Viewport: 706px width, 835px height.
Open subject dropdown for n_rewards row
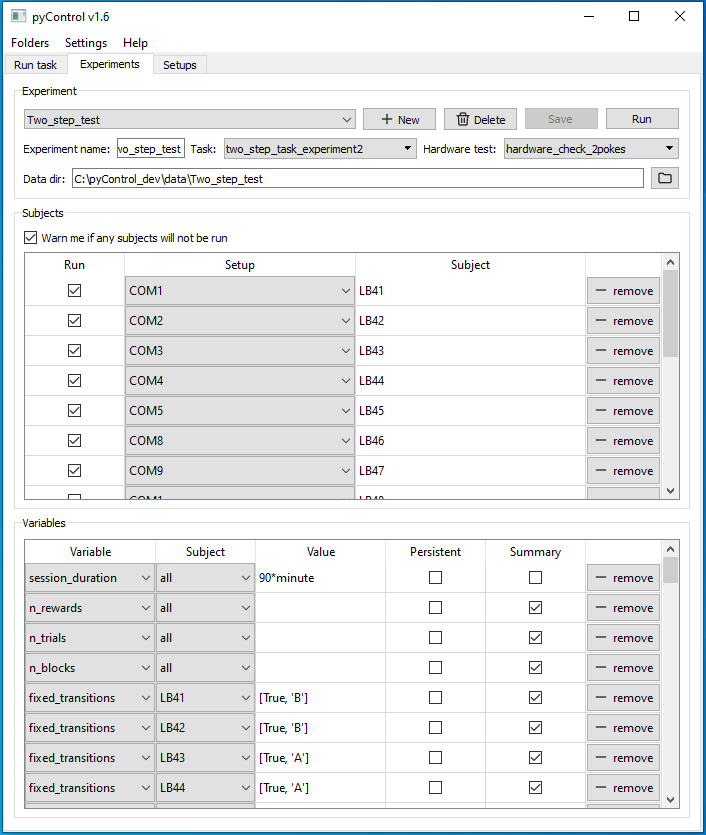(x=206, y=608)
